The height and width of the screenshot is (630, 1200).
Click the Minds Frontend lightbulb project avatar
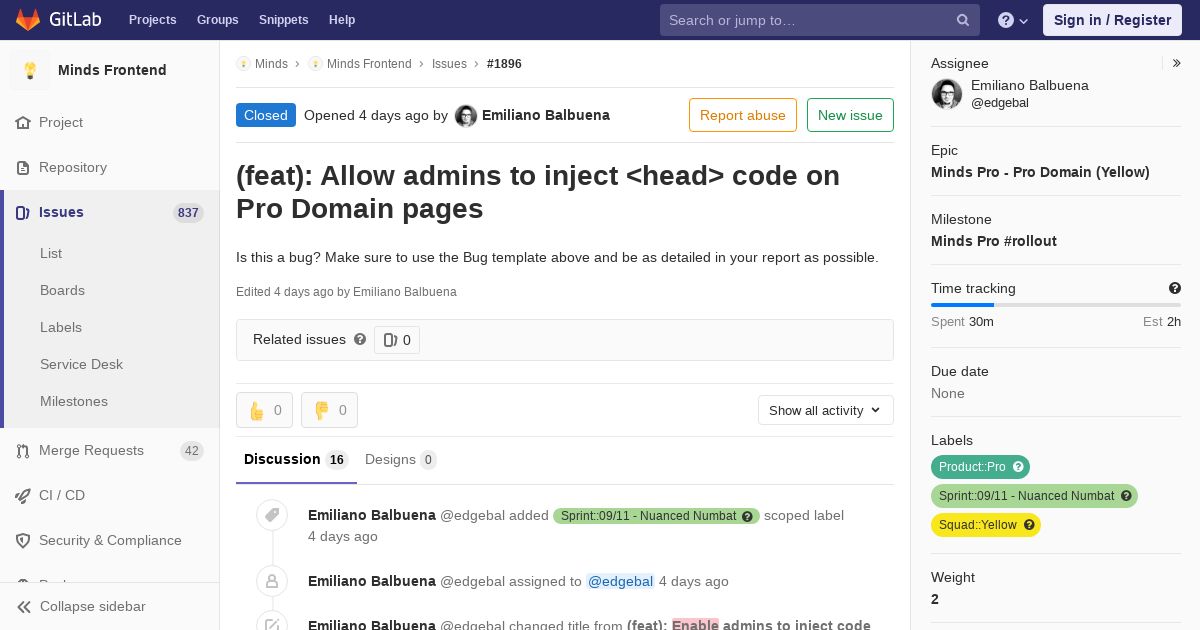(x=30, y=70)
